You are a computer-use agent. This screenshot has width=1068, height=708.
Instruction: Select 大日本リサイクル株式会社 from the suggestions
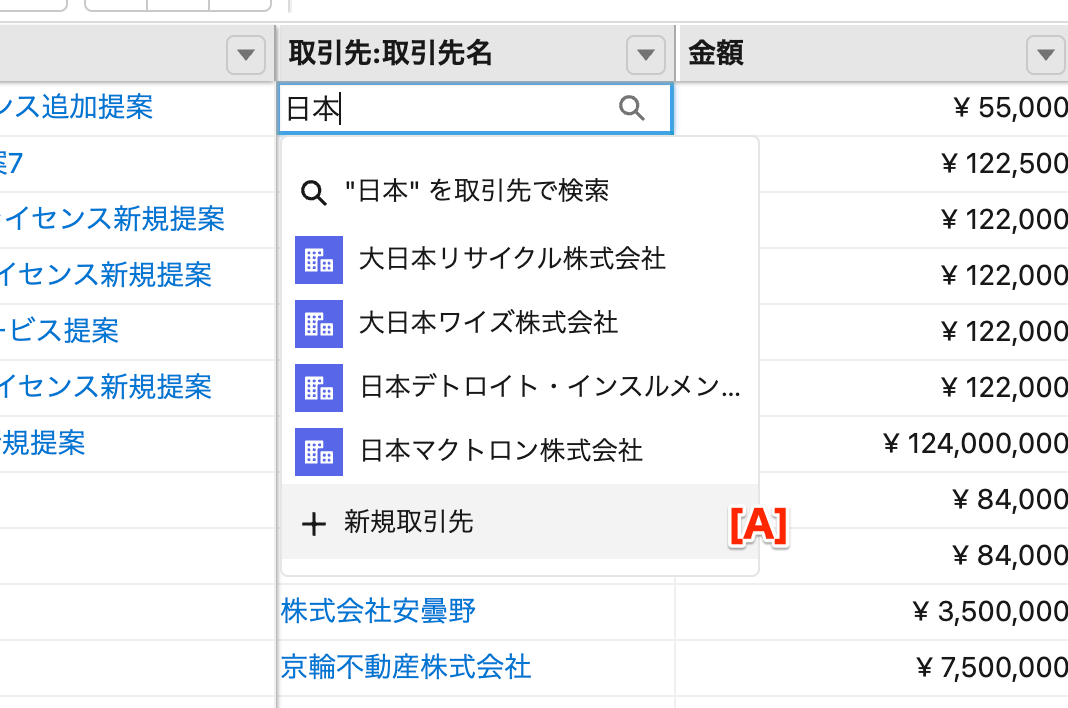[x=512, y=259]
